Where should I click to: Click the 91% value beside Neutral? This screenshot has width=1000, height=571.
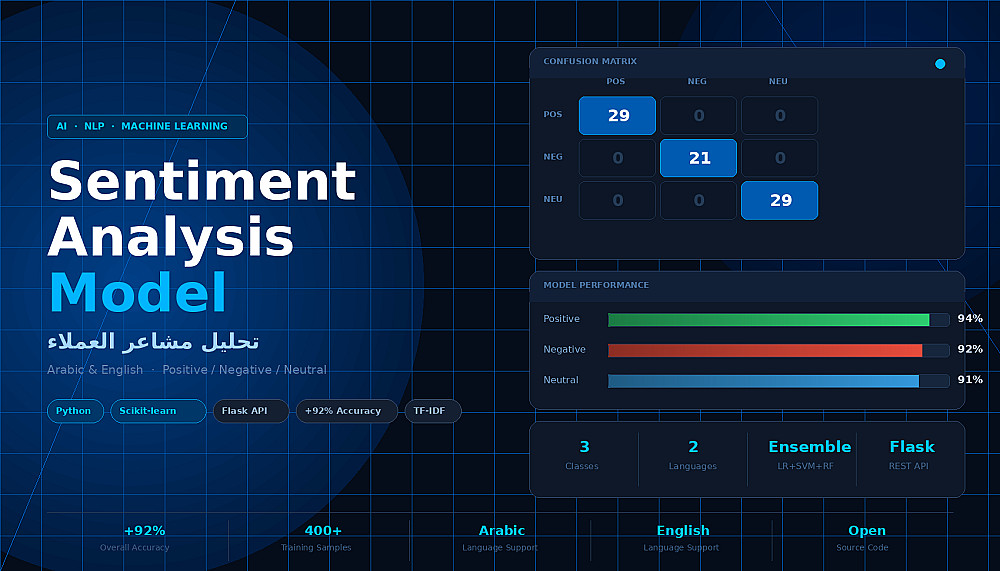[x=970, y=380]
